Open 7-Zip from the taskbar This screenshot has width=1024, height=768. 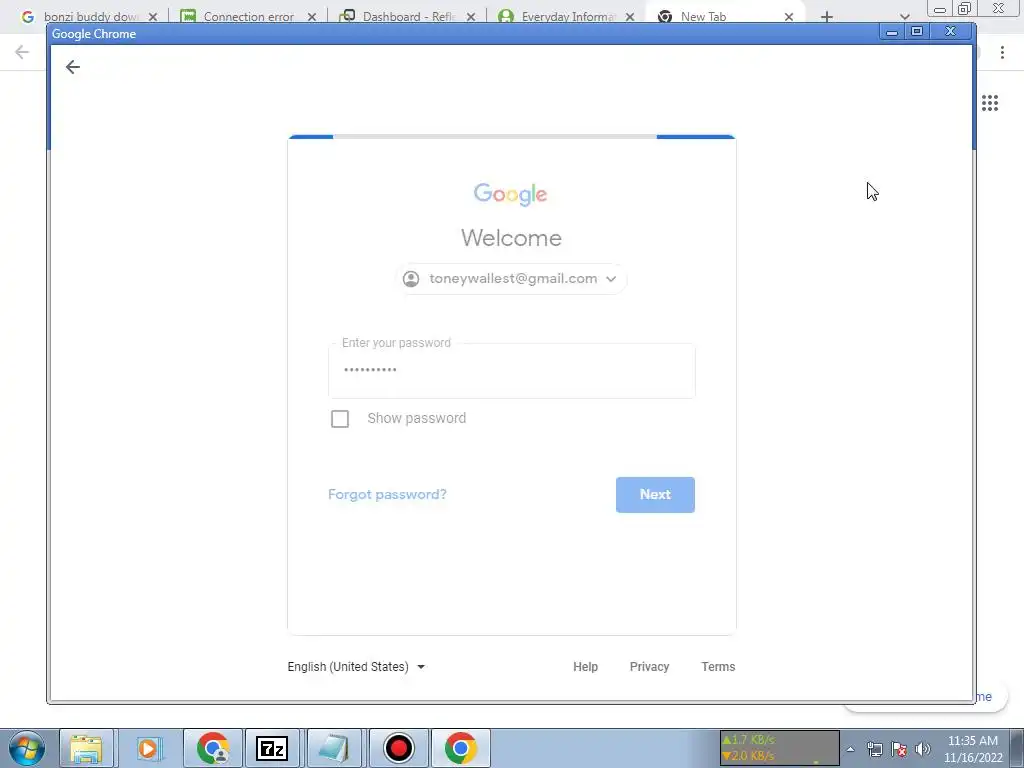[x=272, y=748]
